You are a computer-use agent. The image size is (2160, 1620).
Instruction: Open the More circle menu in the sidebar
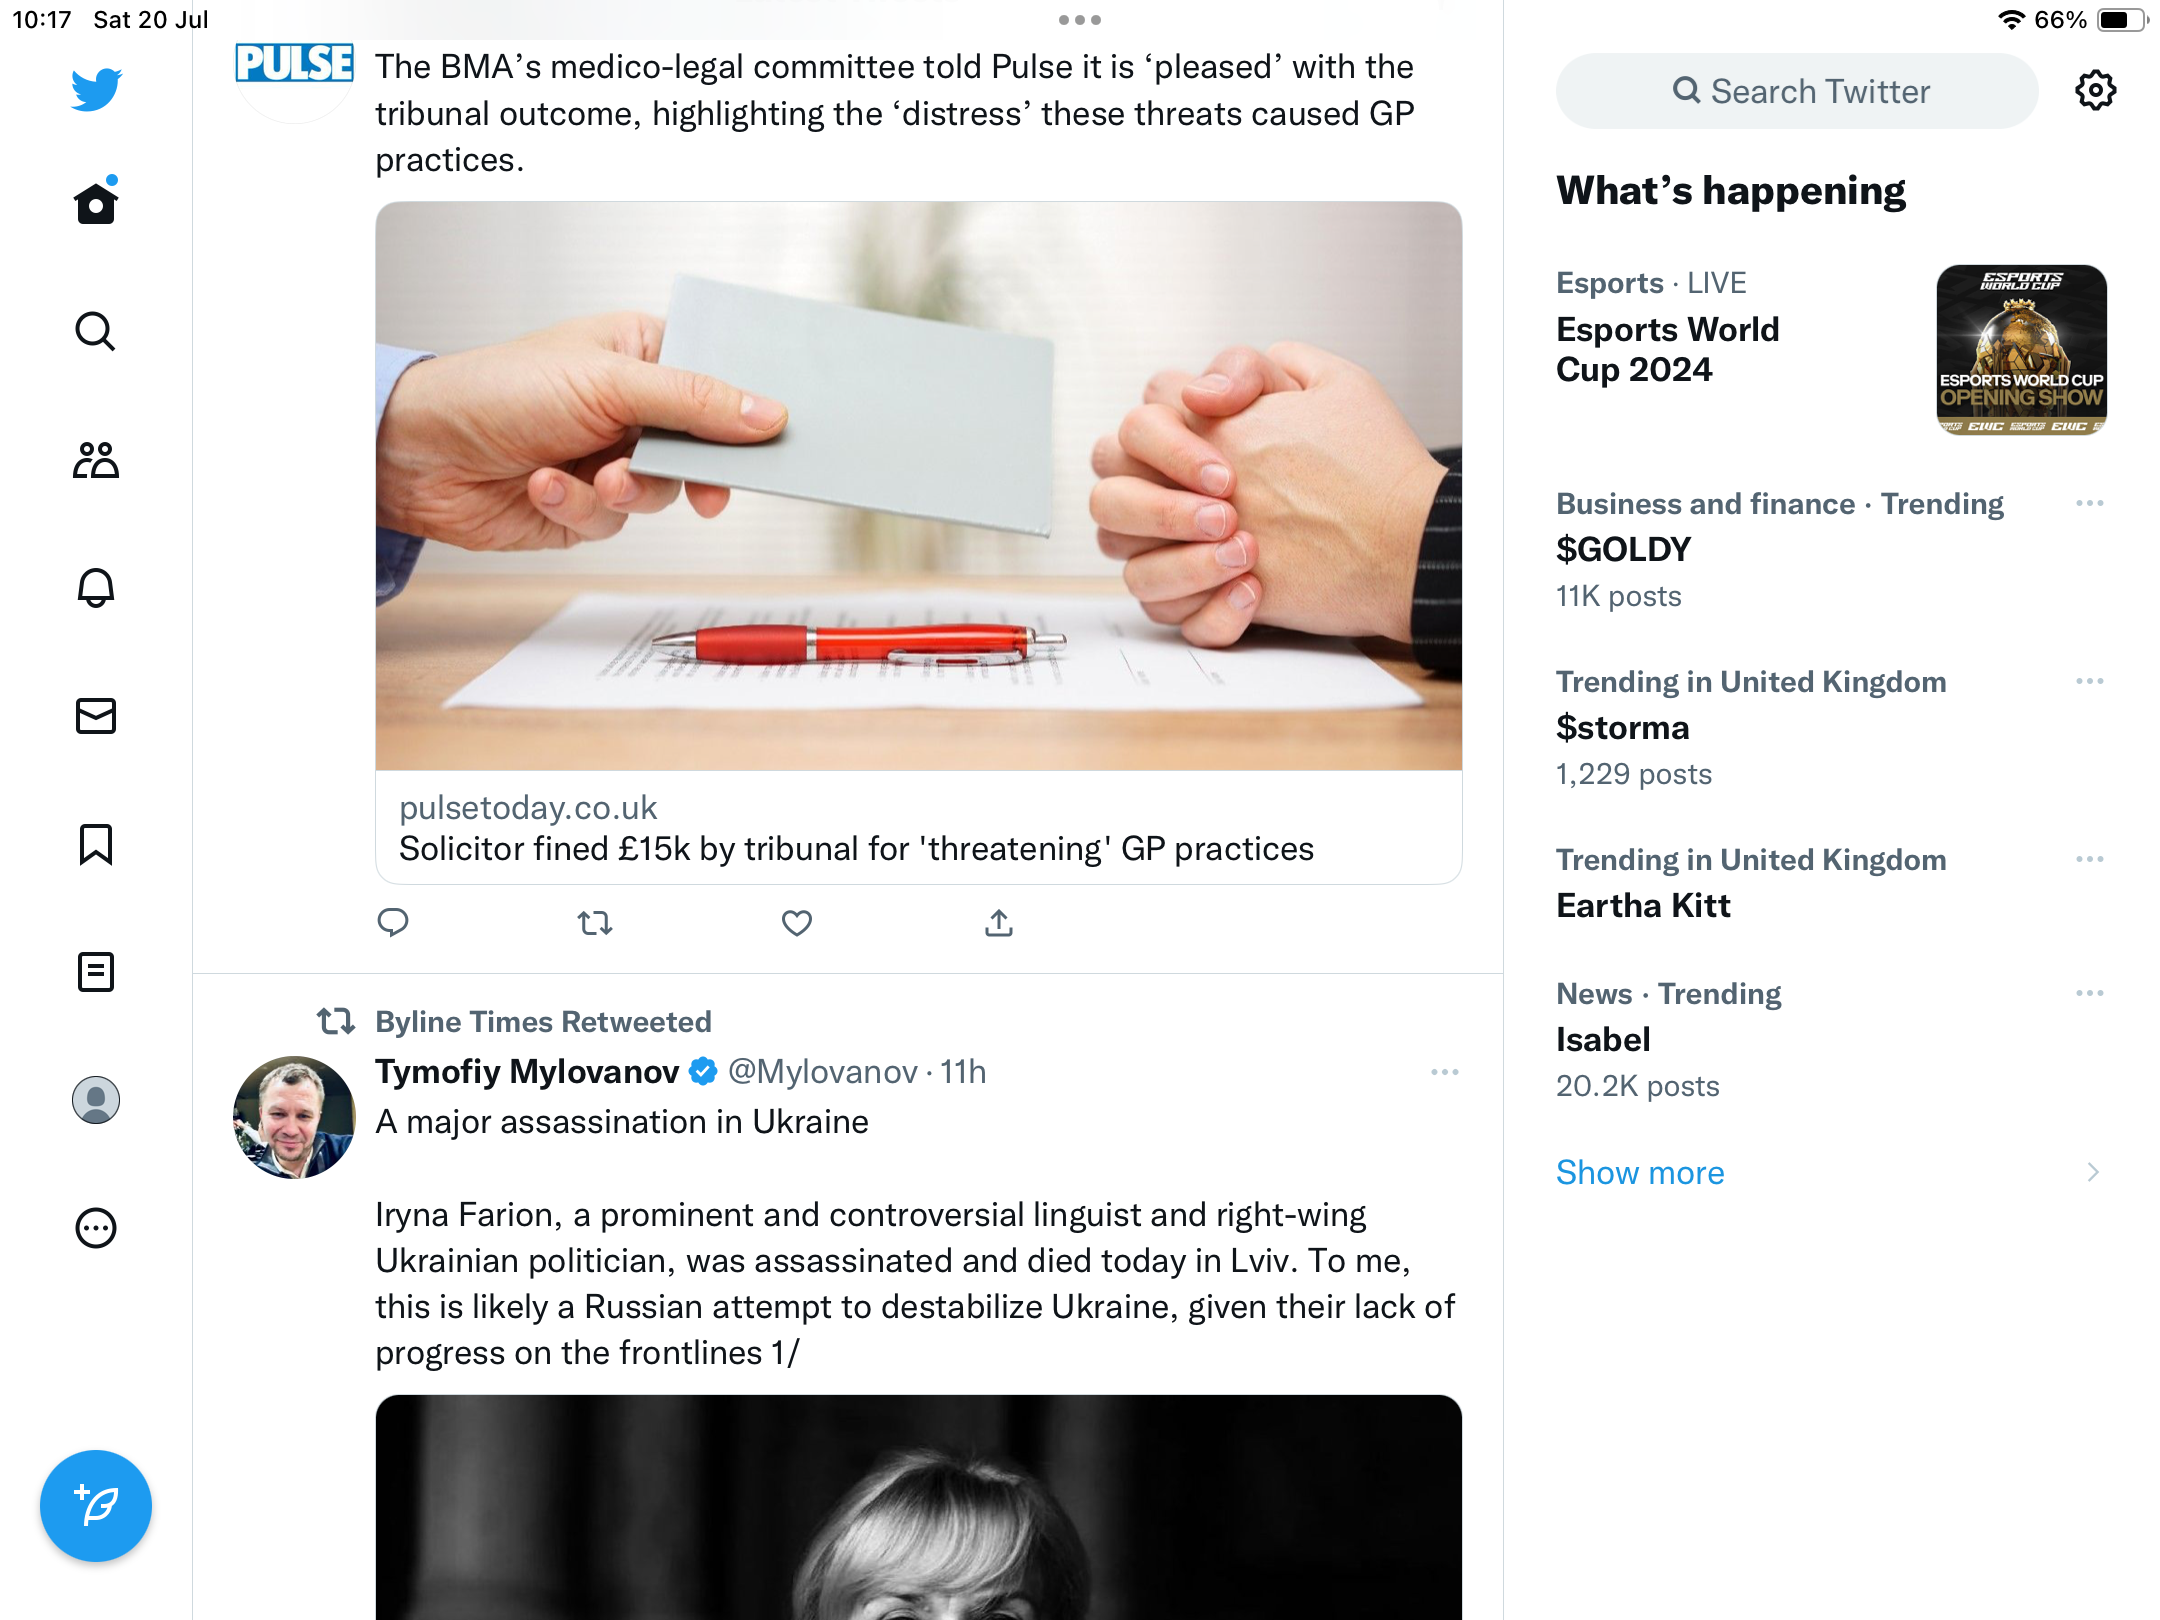click(96, 1228)
